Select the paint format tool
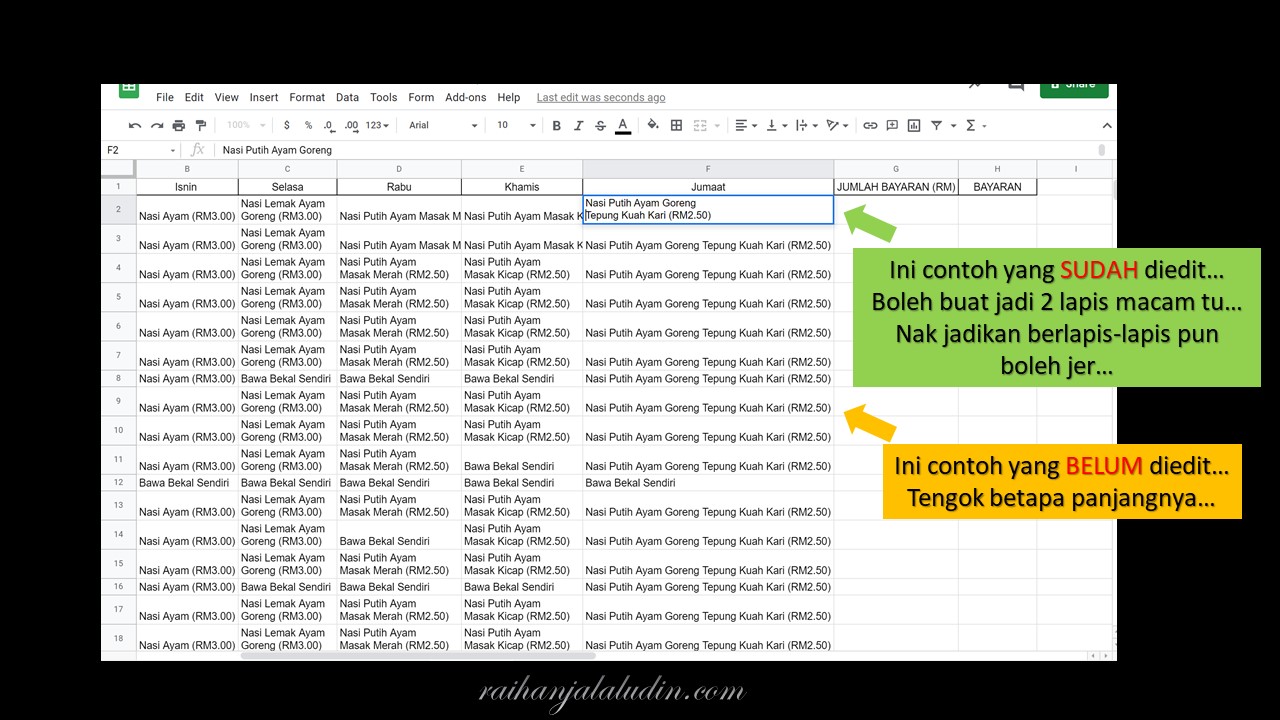Viewport: 1280px width, 720px height. pos(201,126)
